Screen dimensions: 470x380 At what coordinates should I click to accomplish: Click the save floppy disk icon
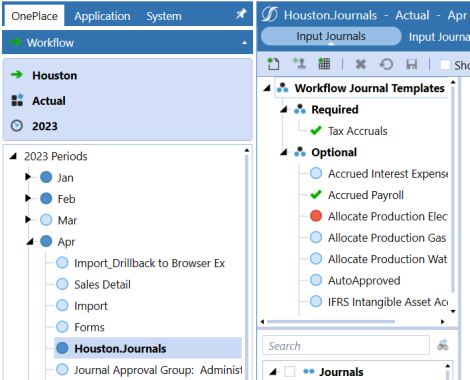(x=412, y=64)
